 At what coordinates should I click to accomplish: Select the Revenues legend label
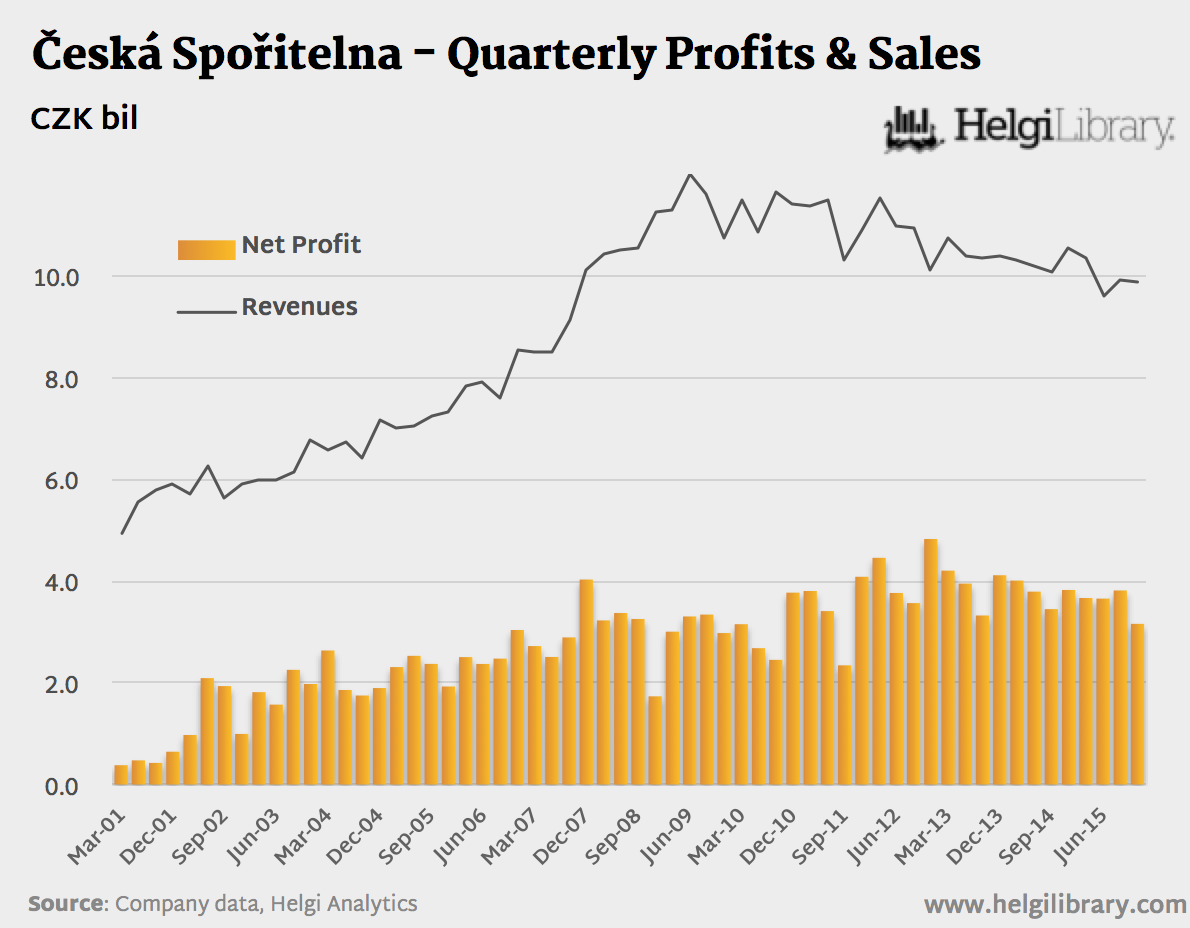[299, 307]
